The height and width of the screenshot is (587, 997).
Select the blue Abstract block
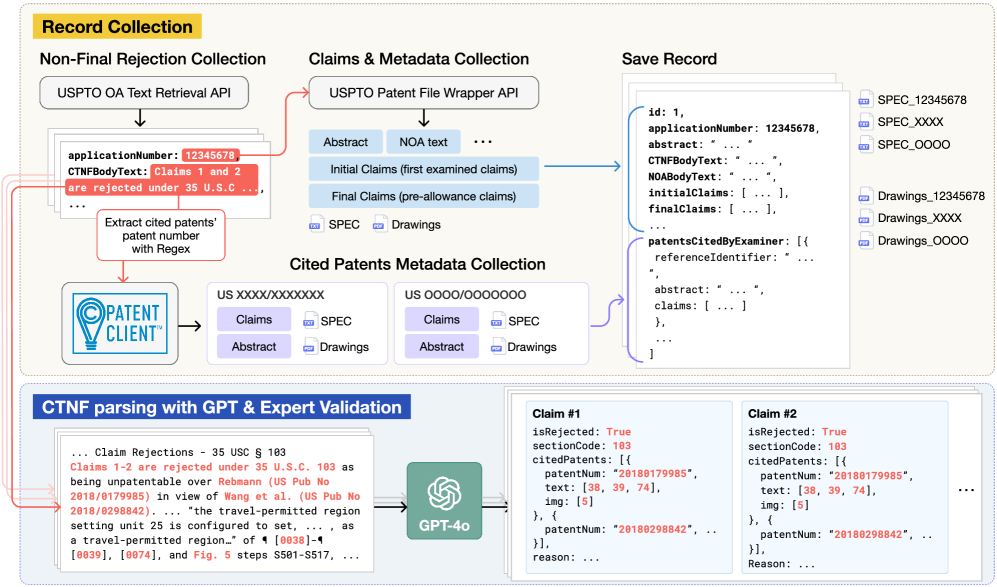345,142
